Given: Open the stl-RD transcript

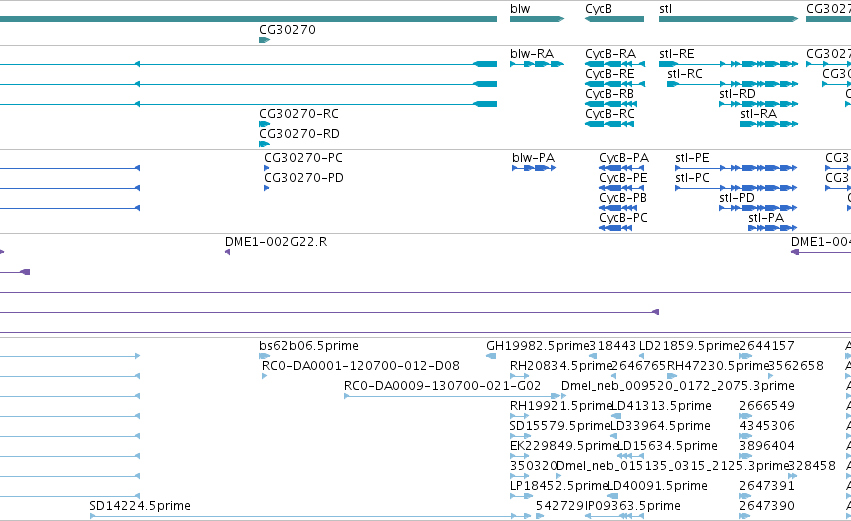Looking at the screenshot, I should coord(759,104).
